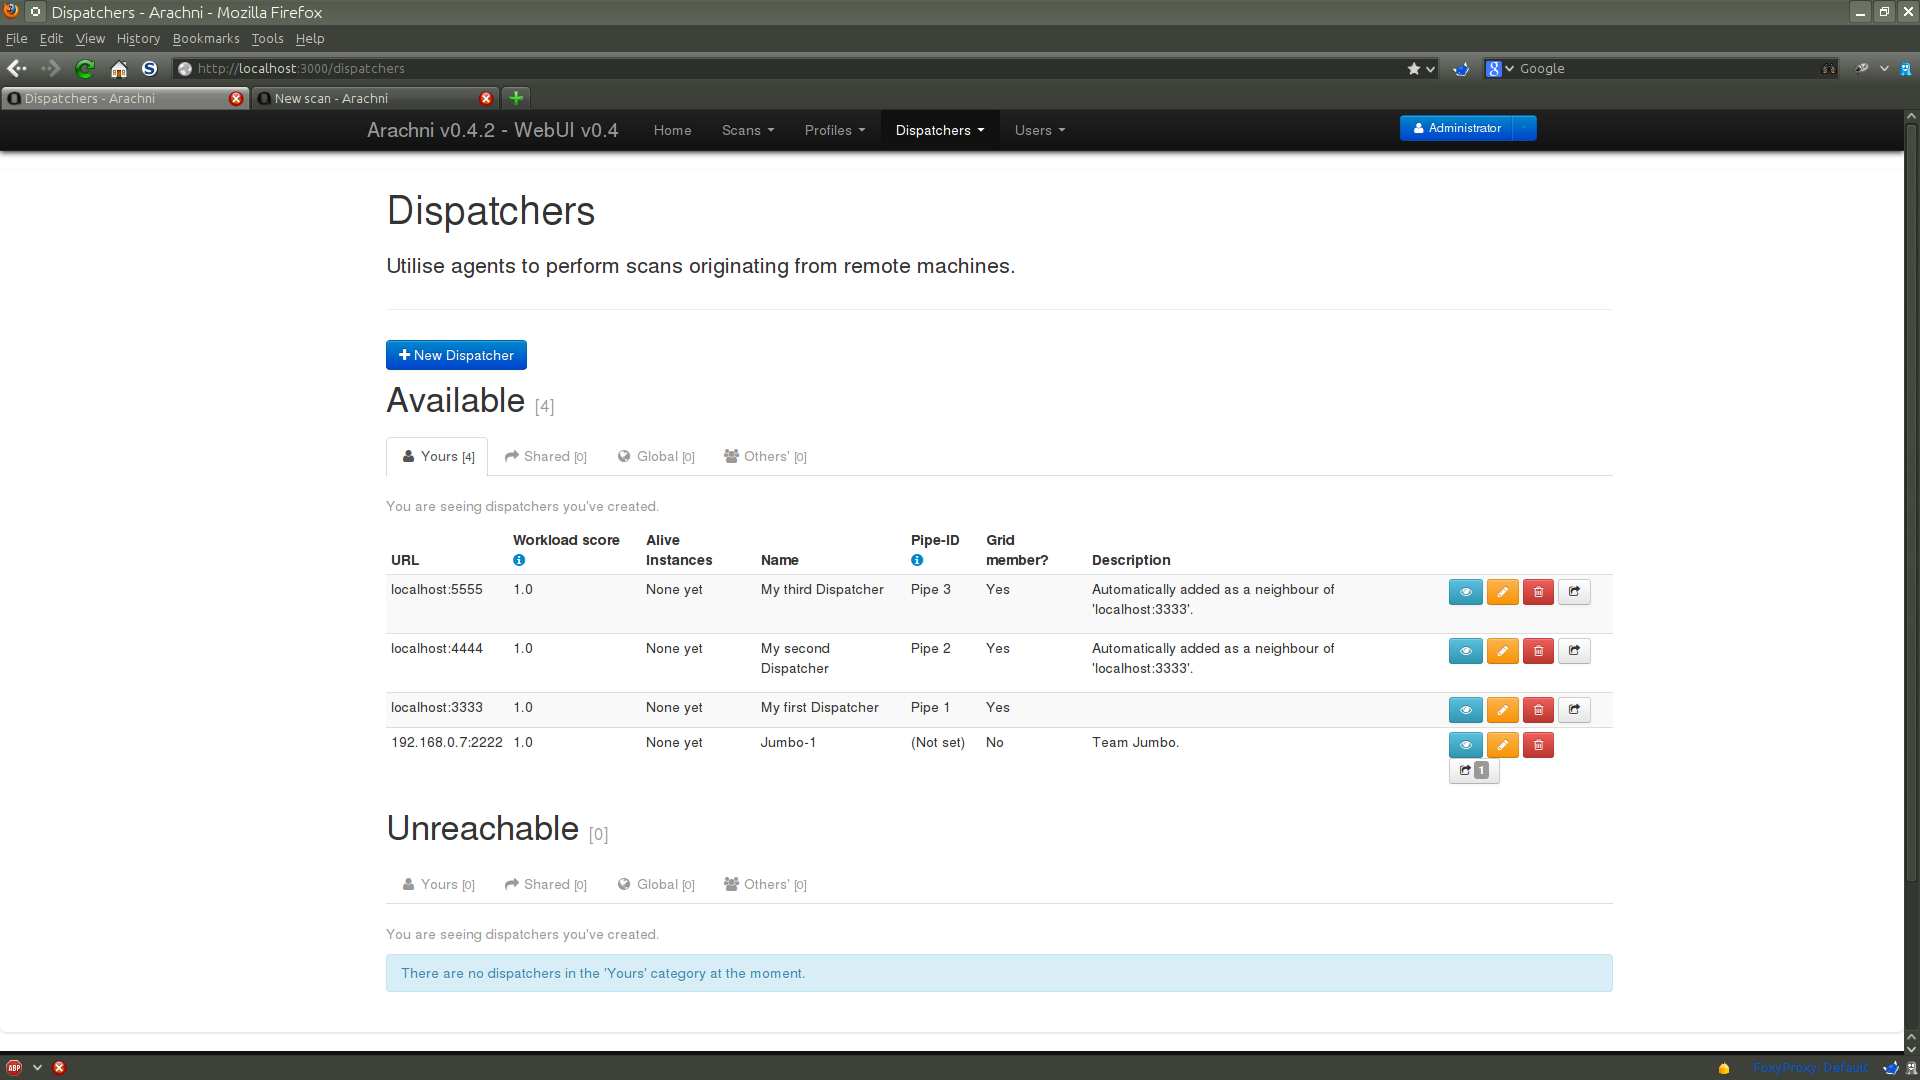
Task: Select the Yours [0] tab under Unreachable
Action: coord(438,884)
